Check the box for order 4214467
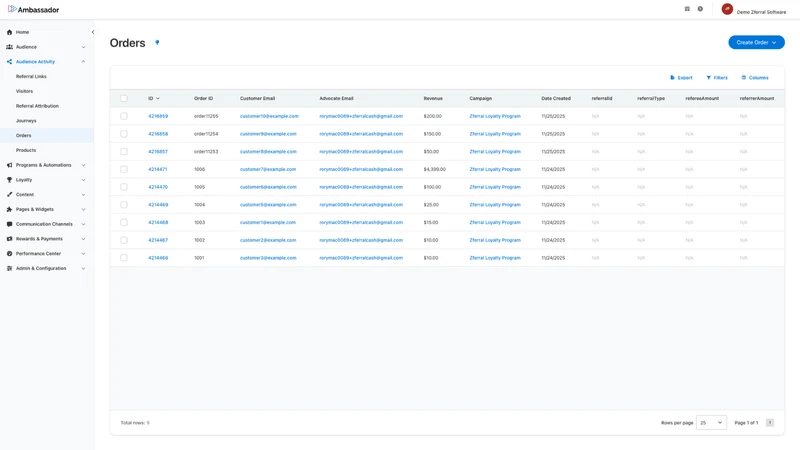Image resolution: width=800 pixels, height=450 pixels. coord(124,240)
